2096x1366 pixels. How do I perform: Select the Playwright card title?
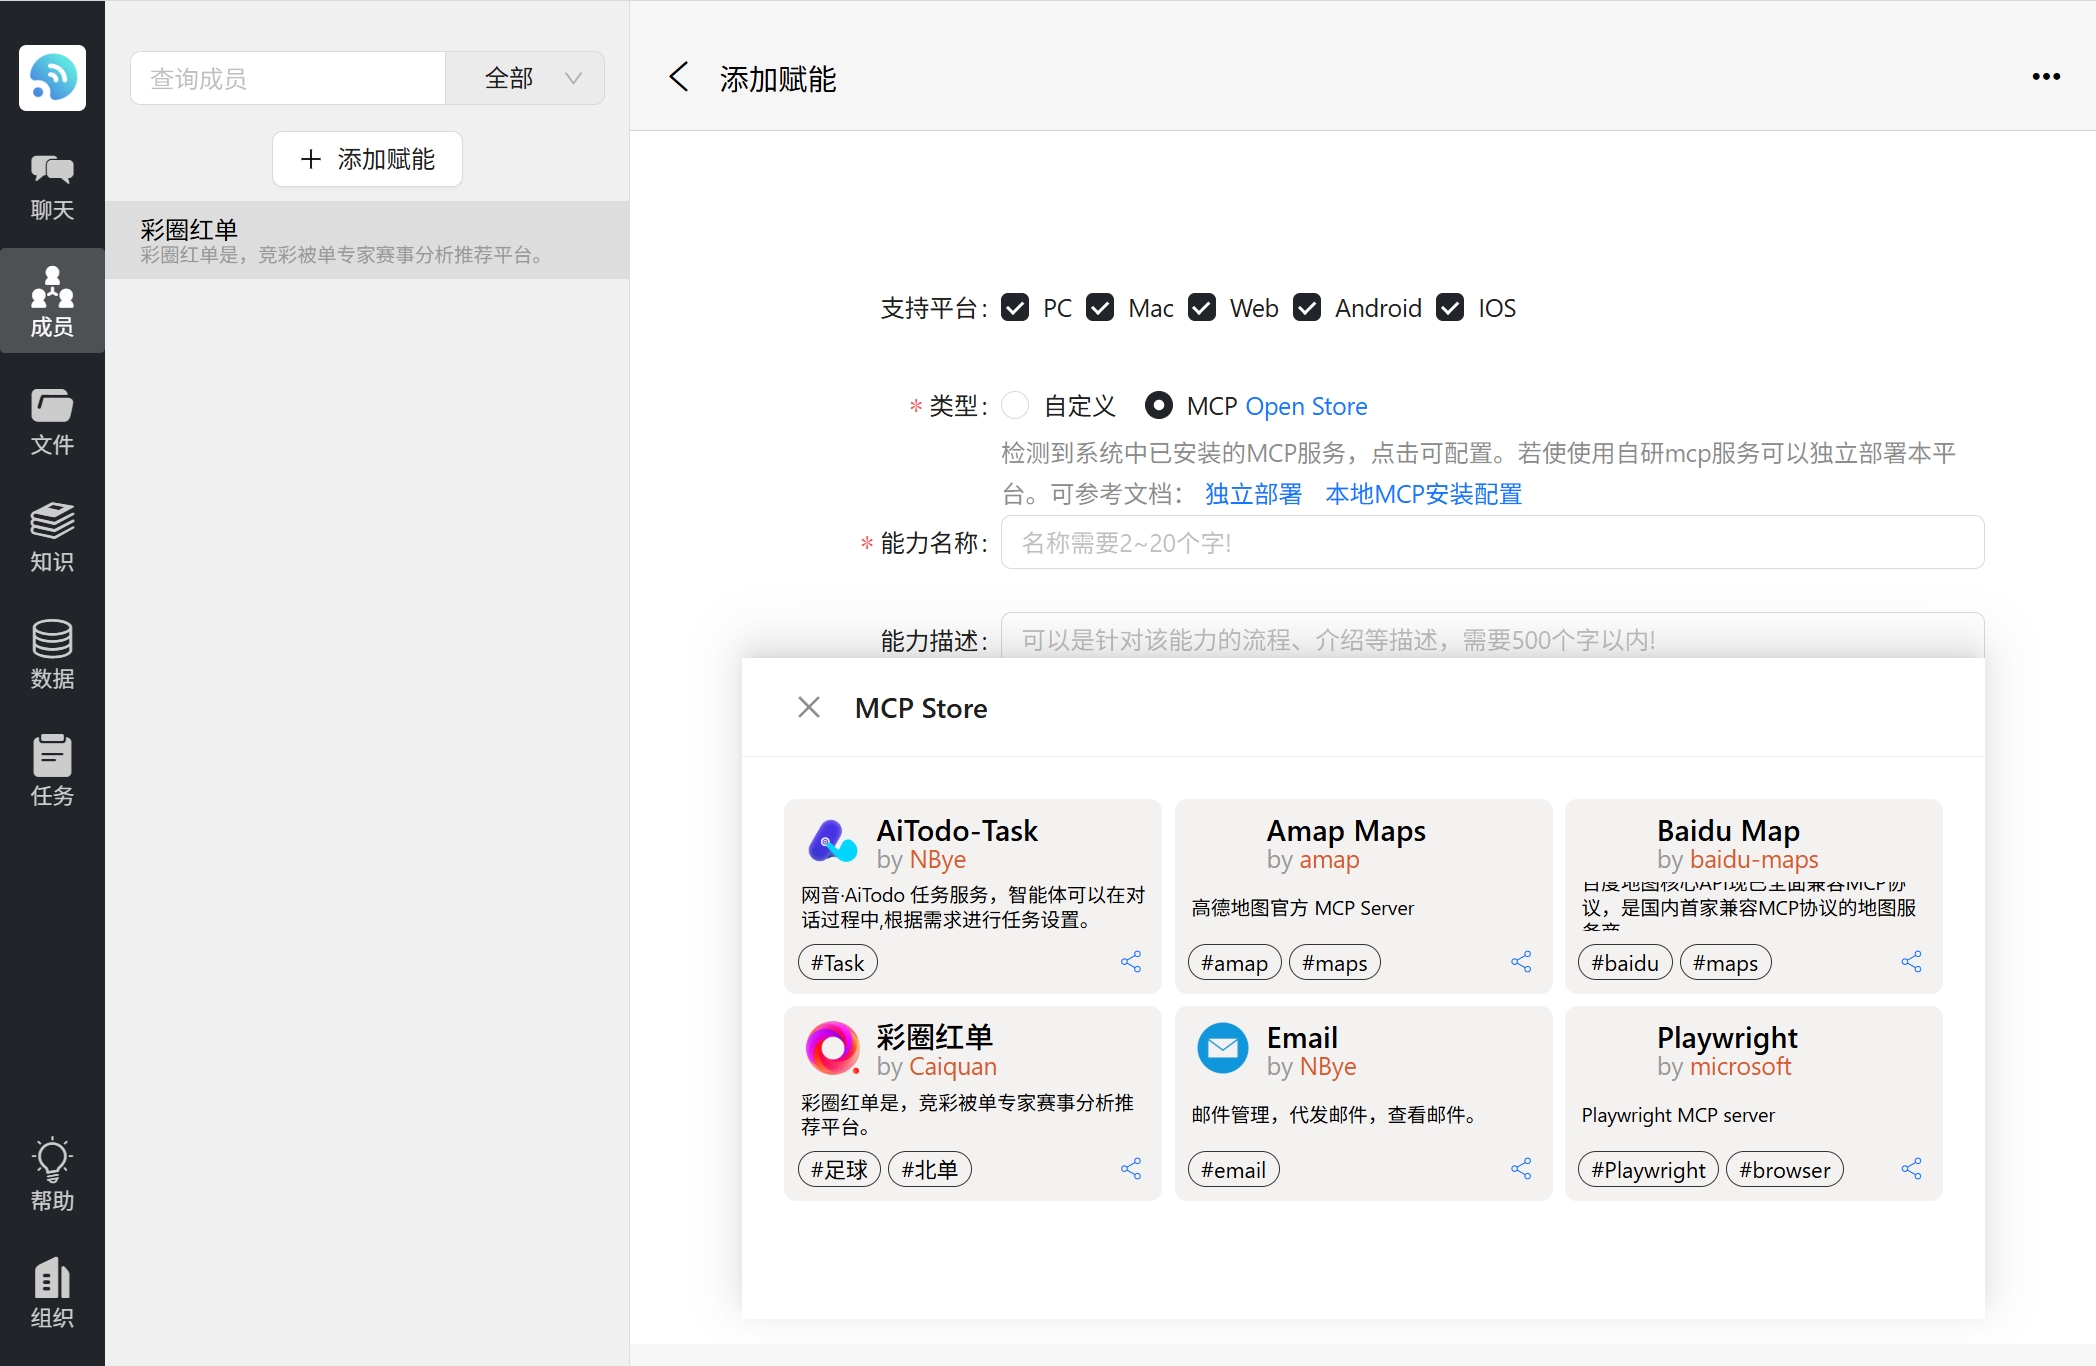click(1727, 1038)
